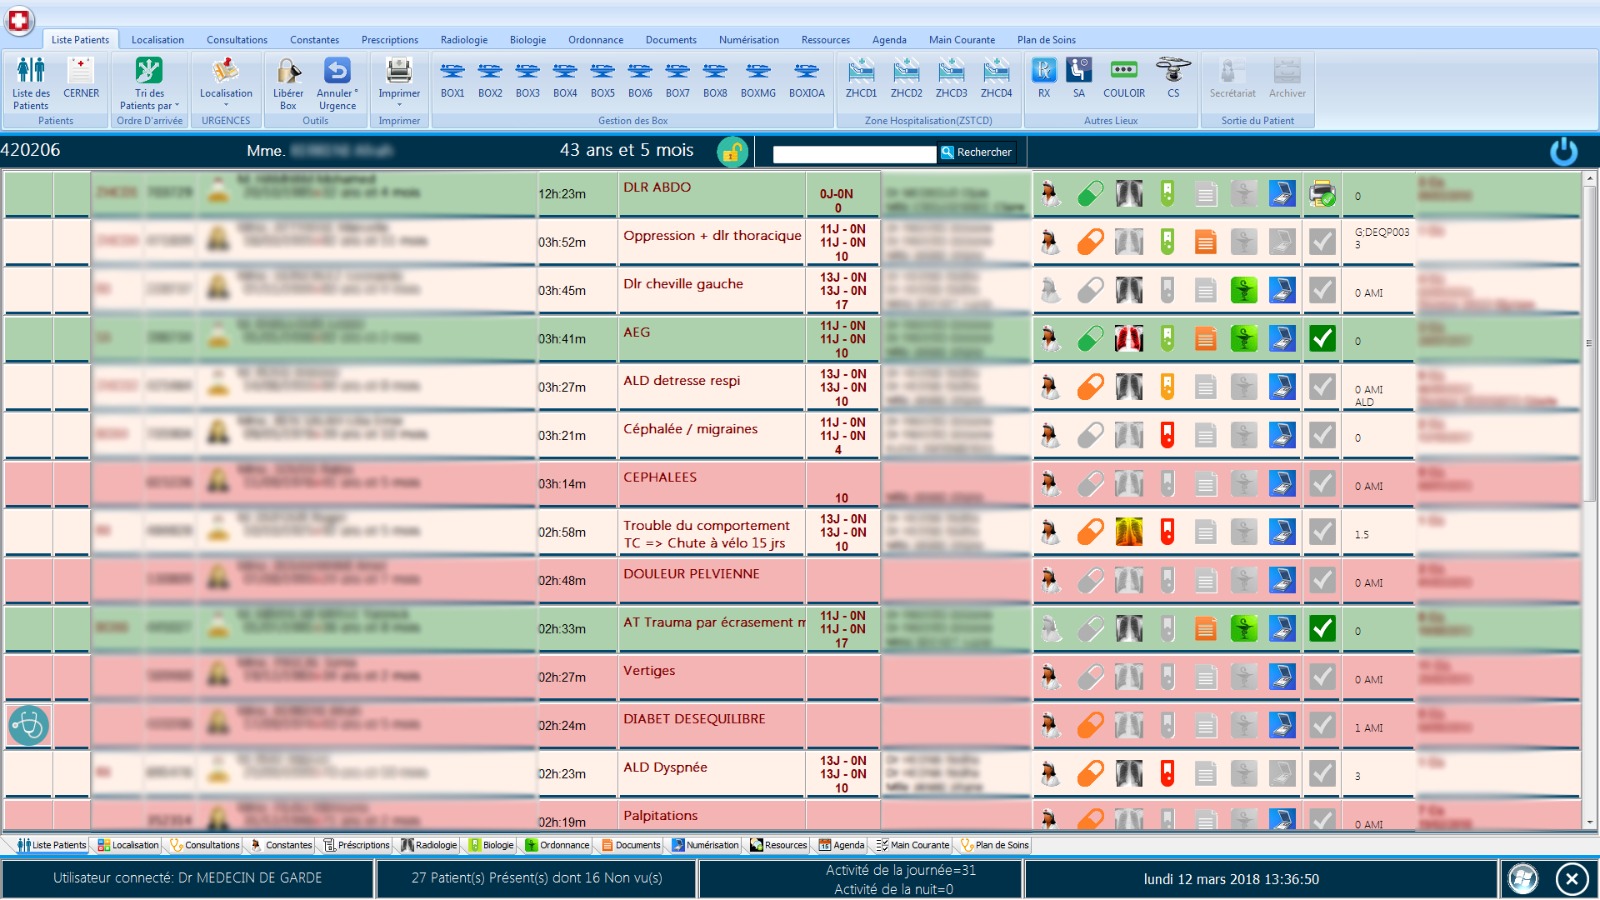The image size is (1600, 900).
Task: Expand Tri des Patients par dropdown
Action: click(x=149, y=83)
